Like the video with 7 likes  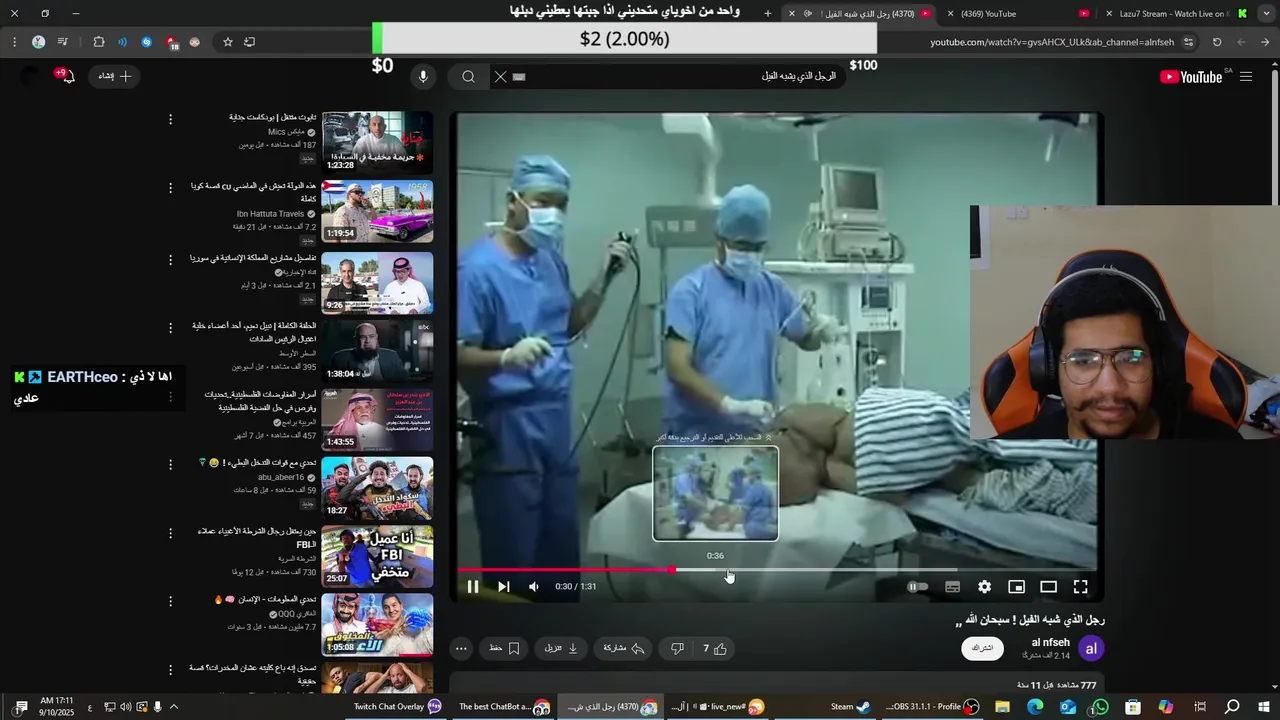click(x=714, y=649)
